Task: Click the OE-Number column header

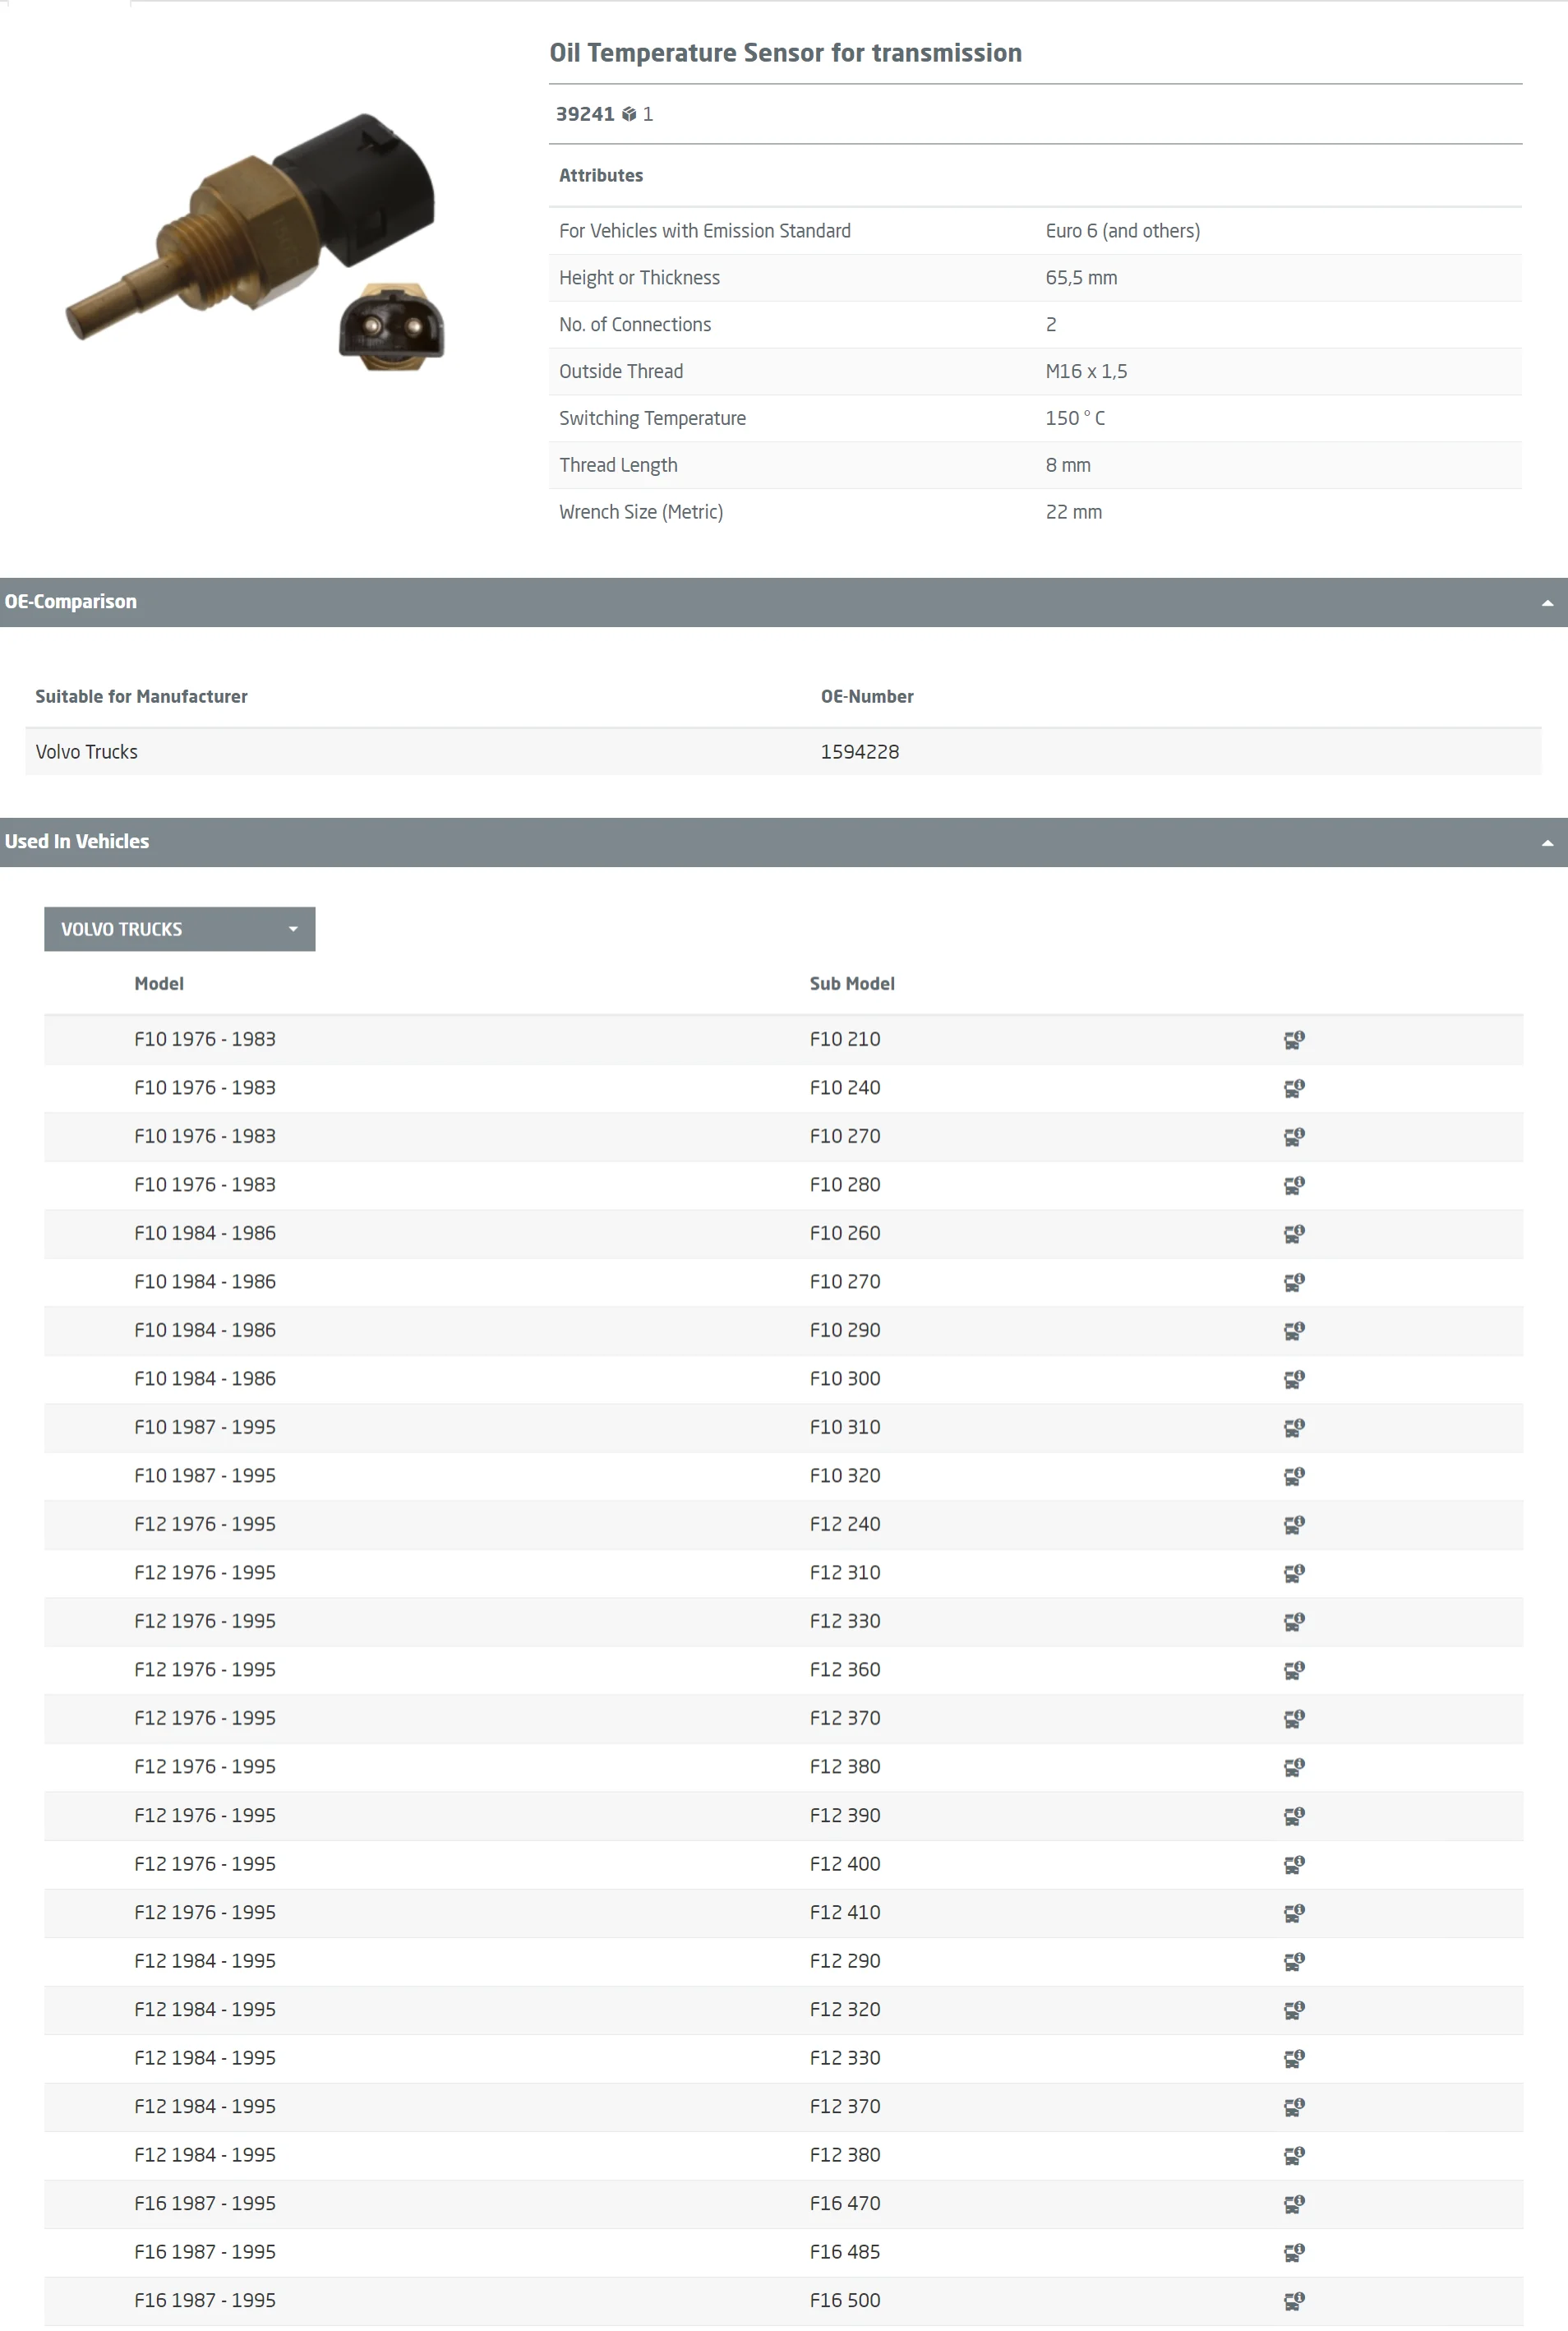Action: pyautogui.click(x=867, y=697)
